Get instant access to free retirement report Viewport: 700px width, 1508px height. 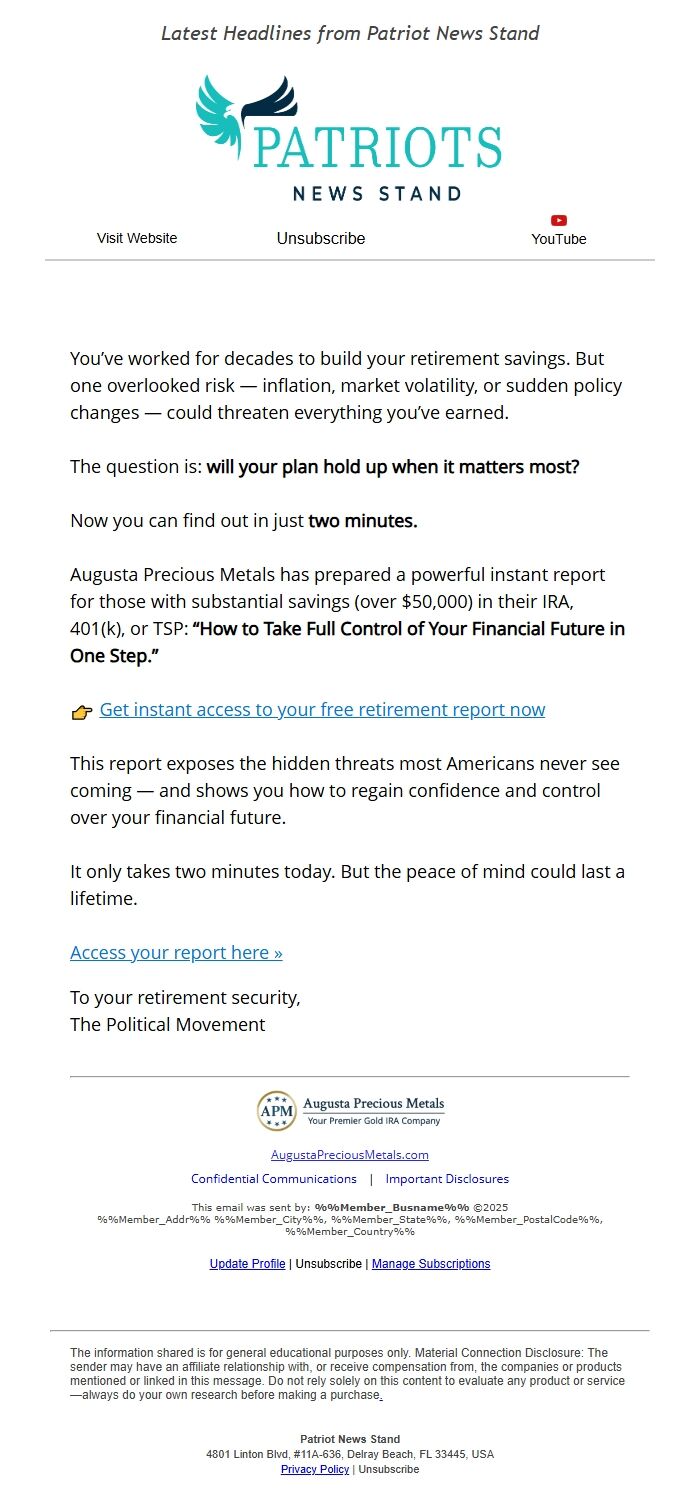(x=322, y=710)
